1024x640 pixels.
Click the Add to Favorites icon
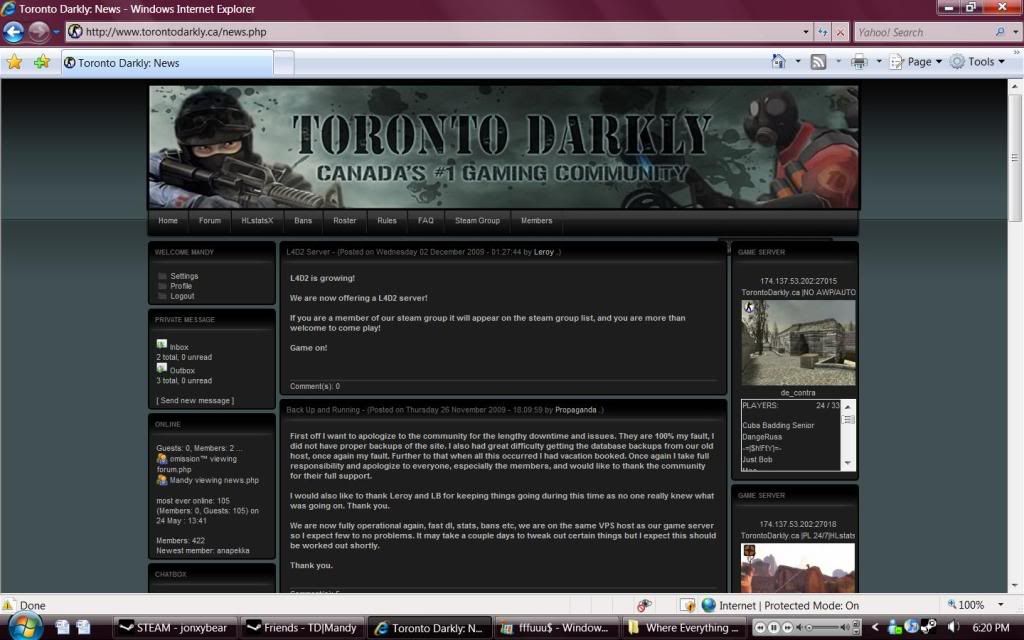(x=41, y=62)
